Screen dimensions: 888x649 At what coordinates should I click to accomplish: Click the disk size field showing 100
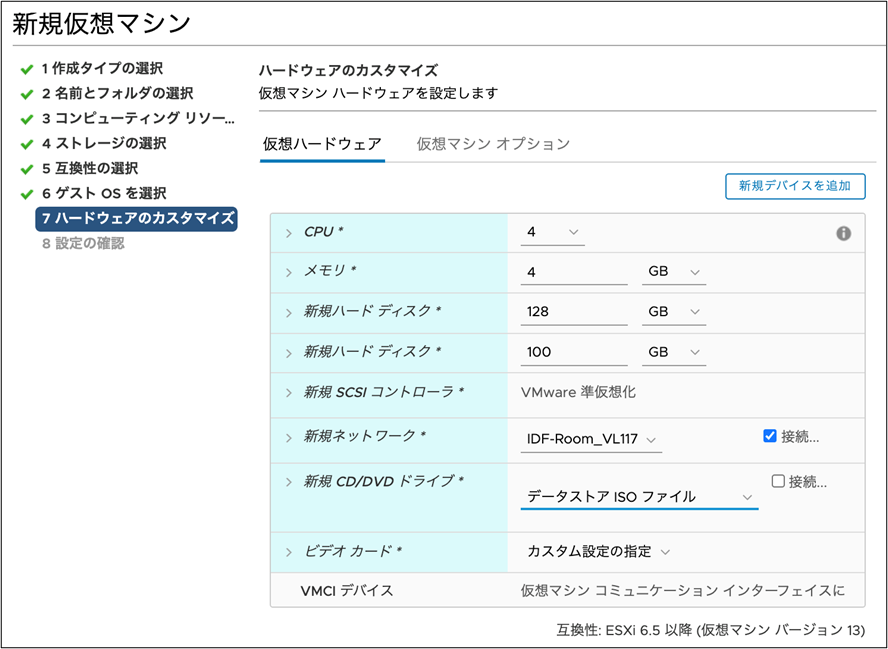pyautogui.click(x=574, y=352)
